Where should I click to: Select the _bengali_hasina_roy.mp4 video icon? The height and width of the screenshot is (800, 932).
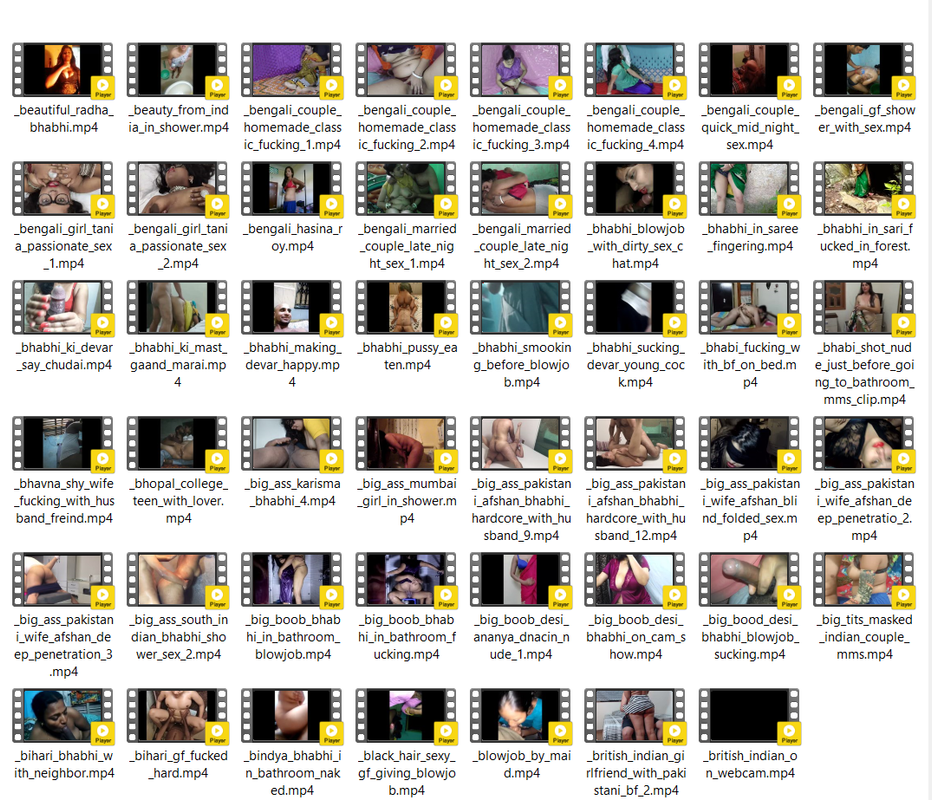[x=292, y=189]
